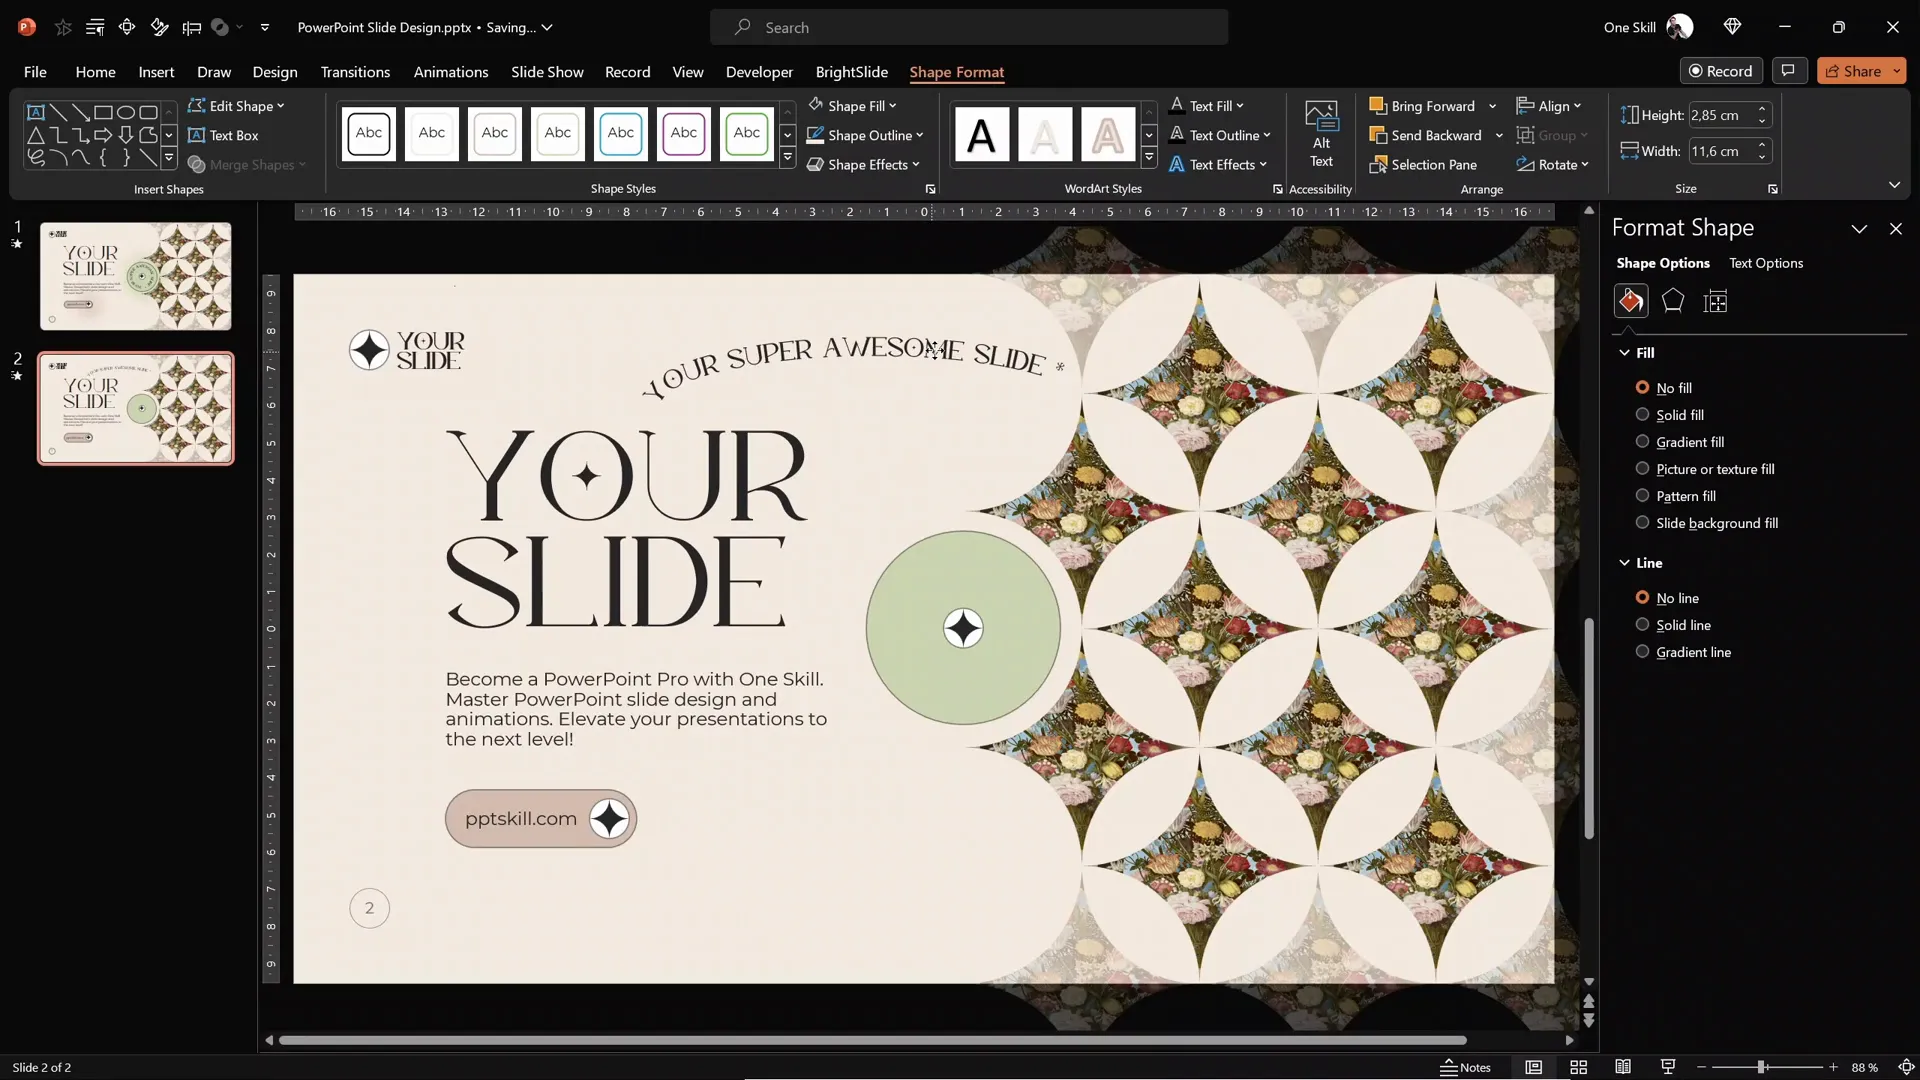
Task: Select the No line radio option
Action: (x=1642, y=597)
